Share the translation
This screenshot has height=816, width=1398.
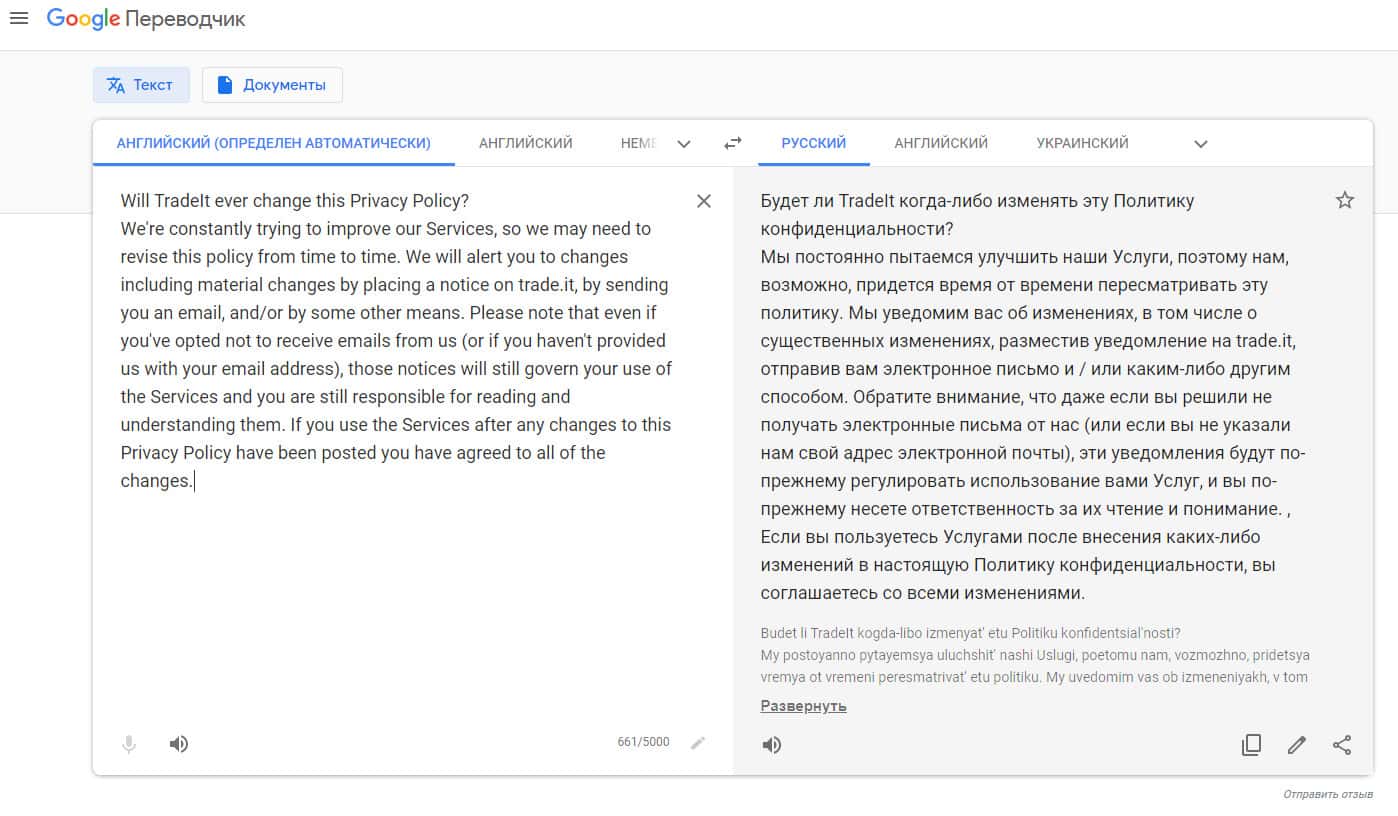[x=1342, y=745]
